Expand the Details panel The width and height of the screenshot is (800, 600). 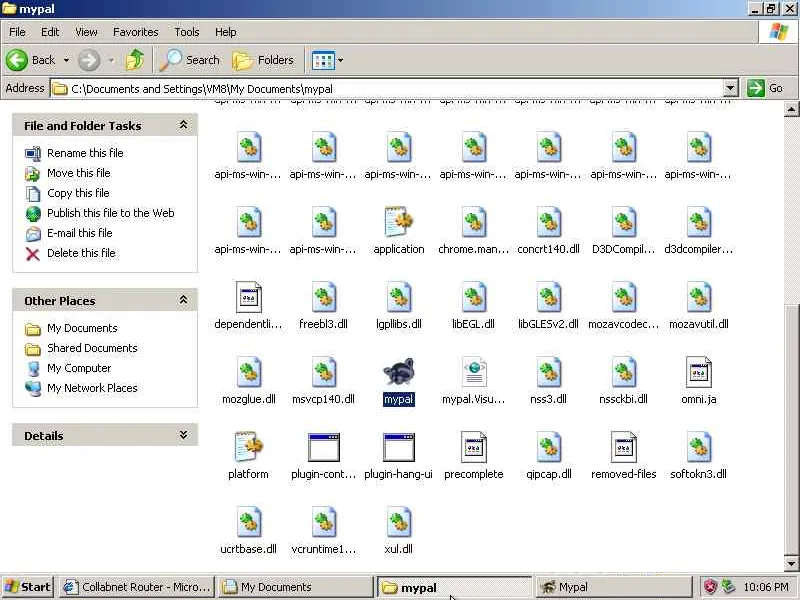pyautogui.click(x=183, y=435)
